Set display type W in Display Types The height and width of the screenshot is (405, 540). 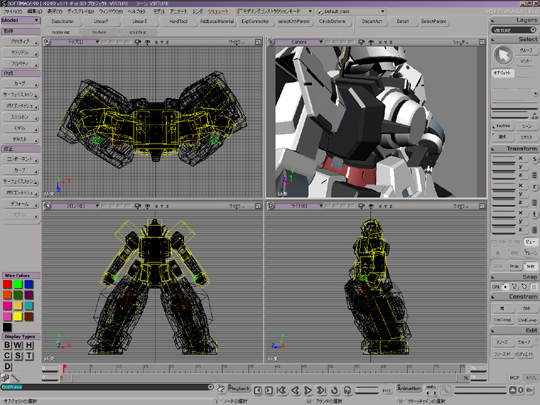[x=18, y=345]
